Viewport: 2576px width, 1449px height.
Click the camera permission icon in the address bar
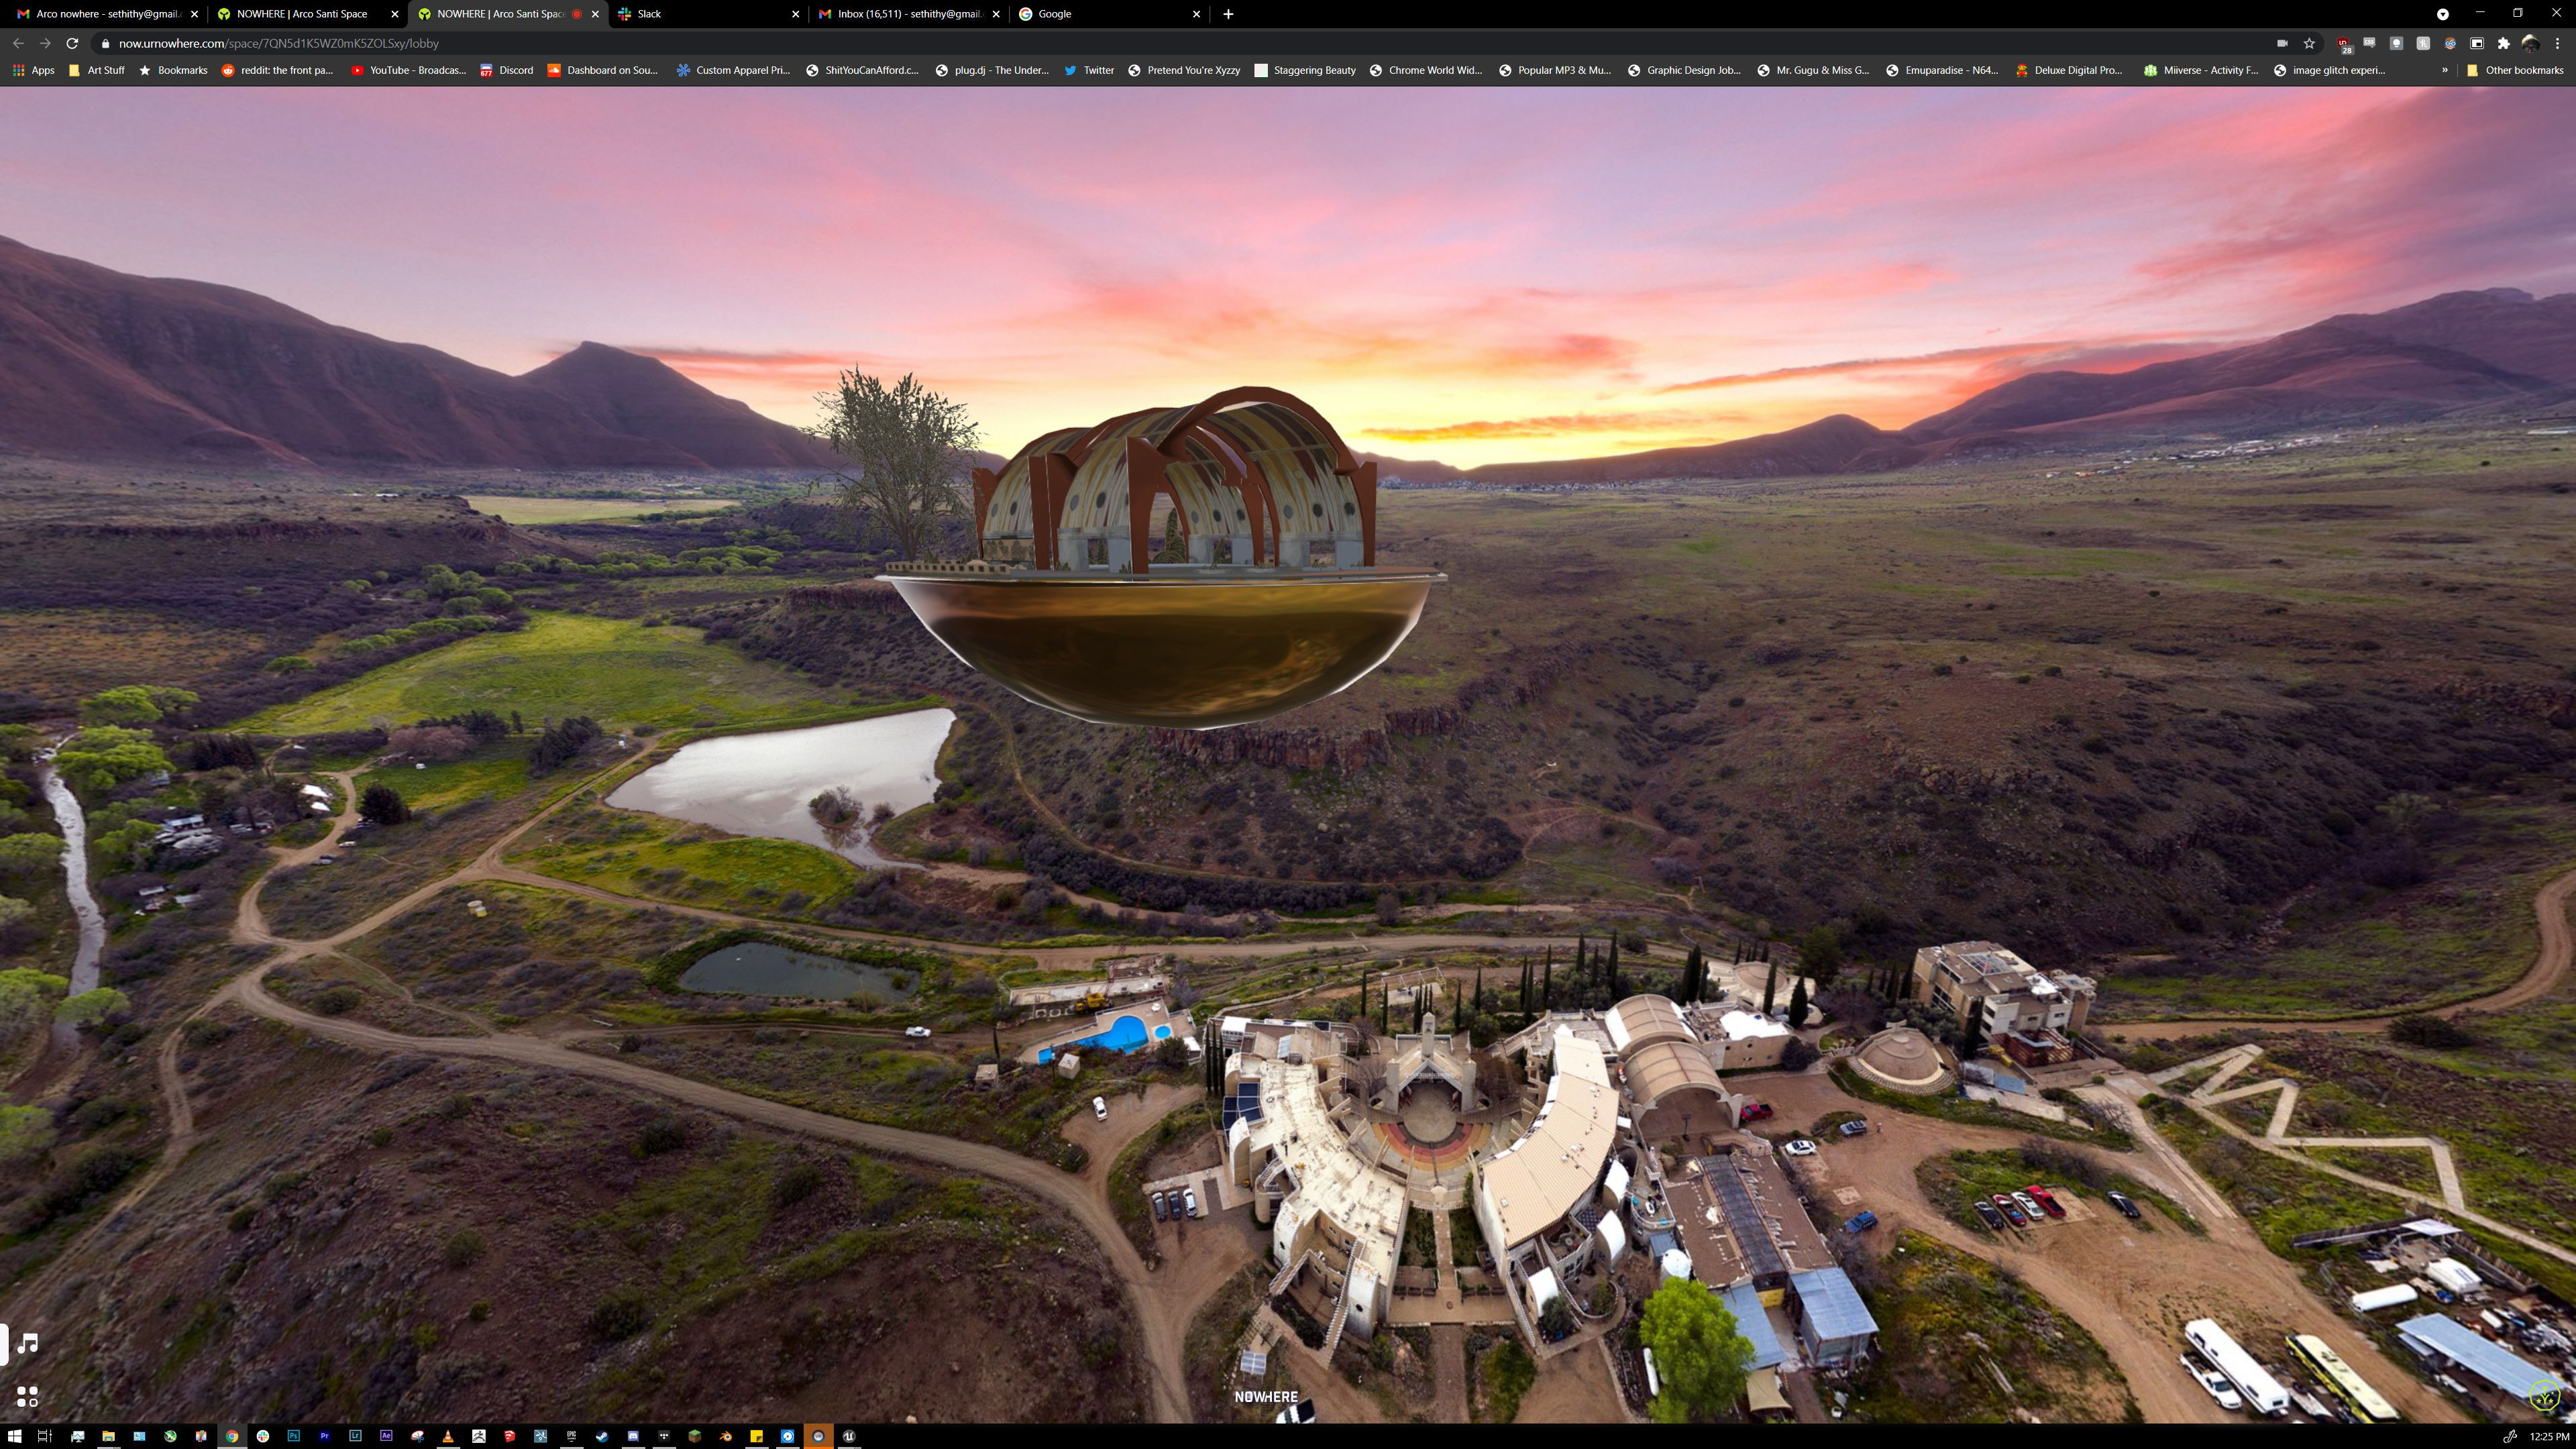pyautogui.click(x=2282, y=43)
